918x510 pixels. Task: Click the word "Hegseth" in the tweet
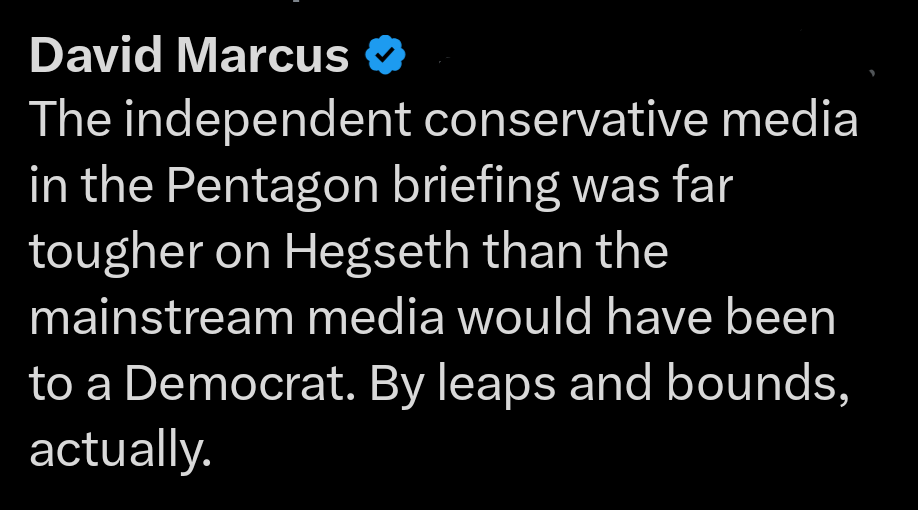click(x=377, y=253)
